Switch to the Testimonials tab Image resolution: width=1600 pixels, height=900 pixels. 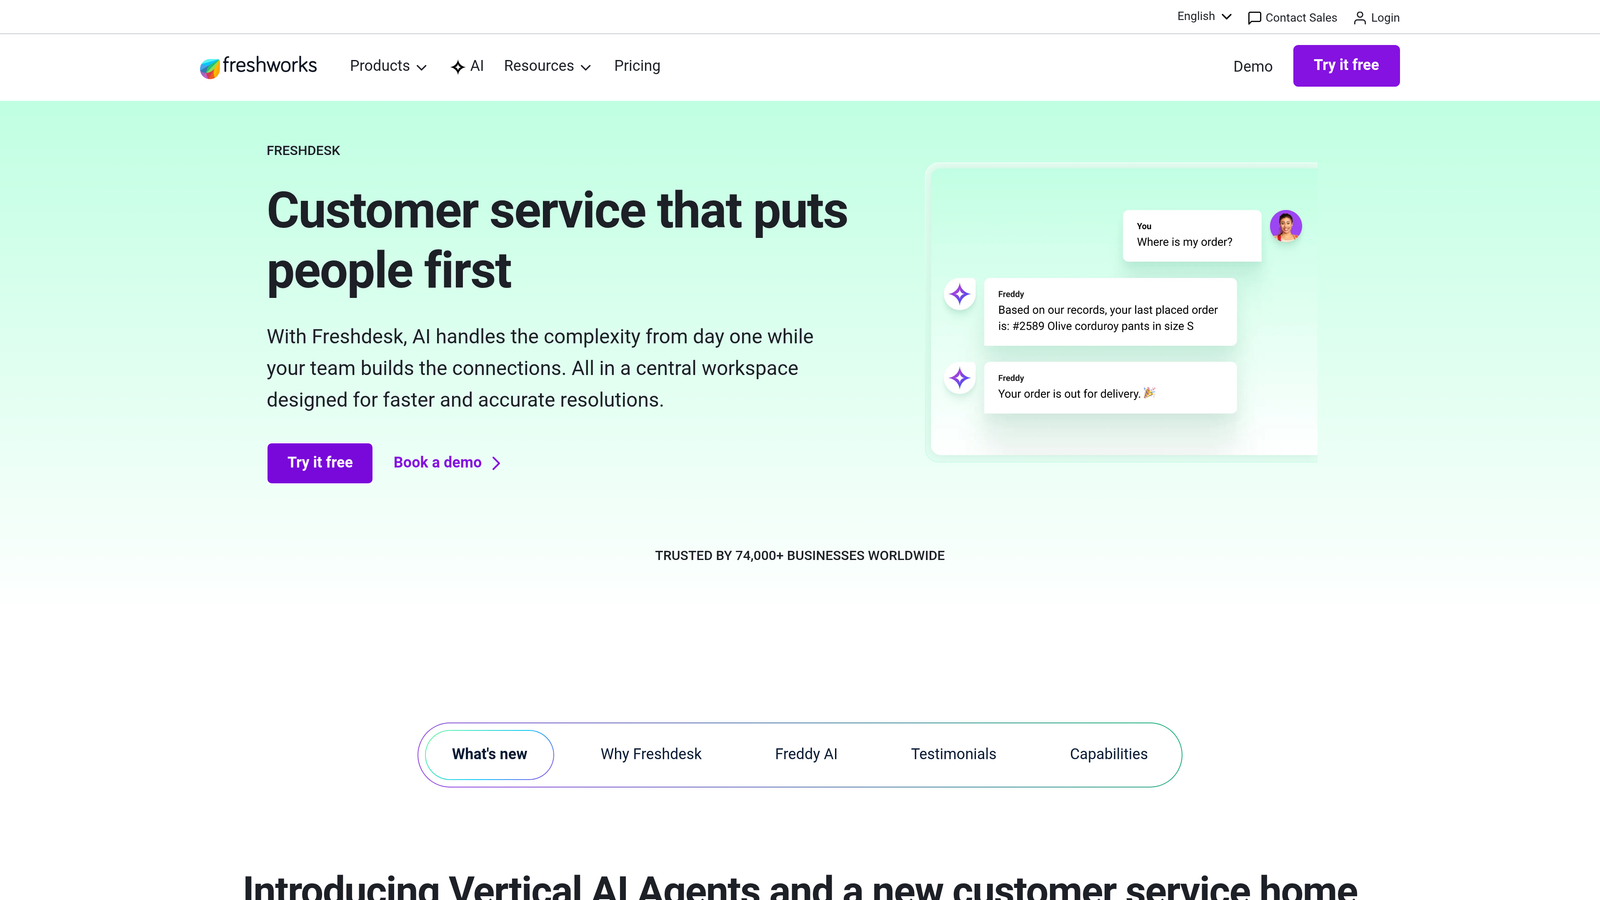(x=953, y=755)
